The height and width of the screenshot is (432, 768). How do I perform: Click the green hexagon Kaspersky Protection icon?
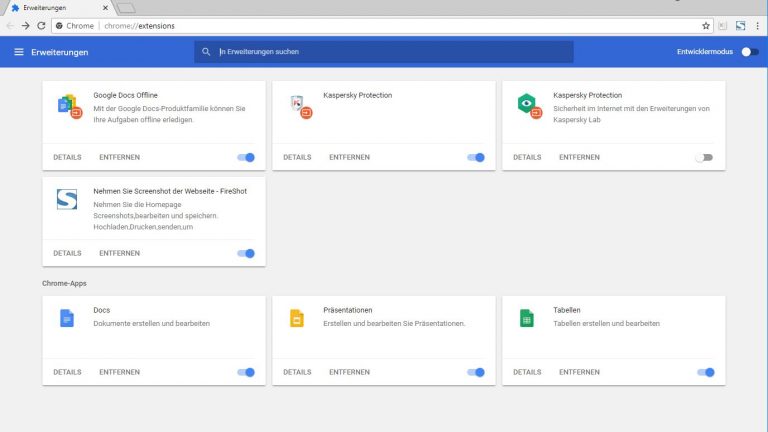point(527,104)
